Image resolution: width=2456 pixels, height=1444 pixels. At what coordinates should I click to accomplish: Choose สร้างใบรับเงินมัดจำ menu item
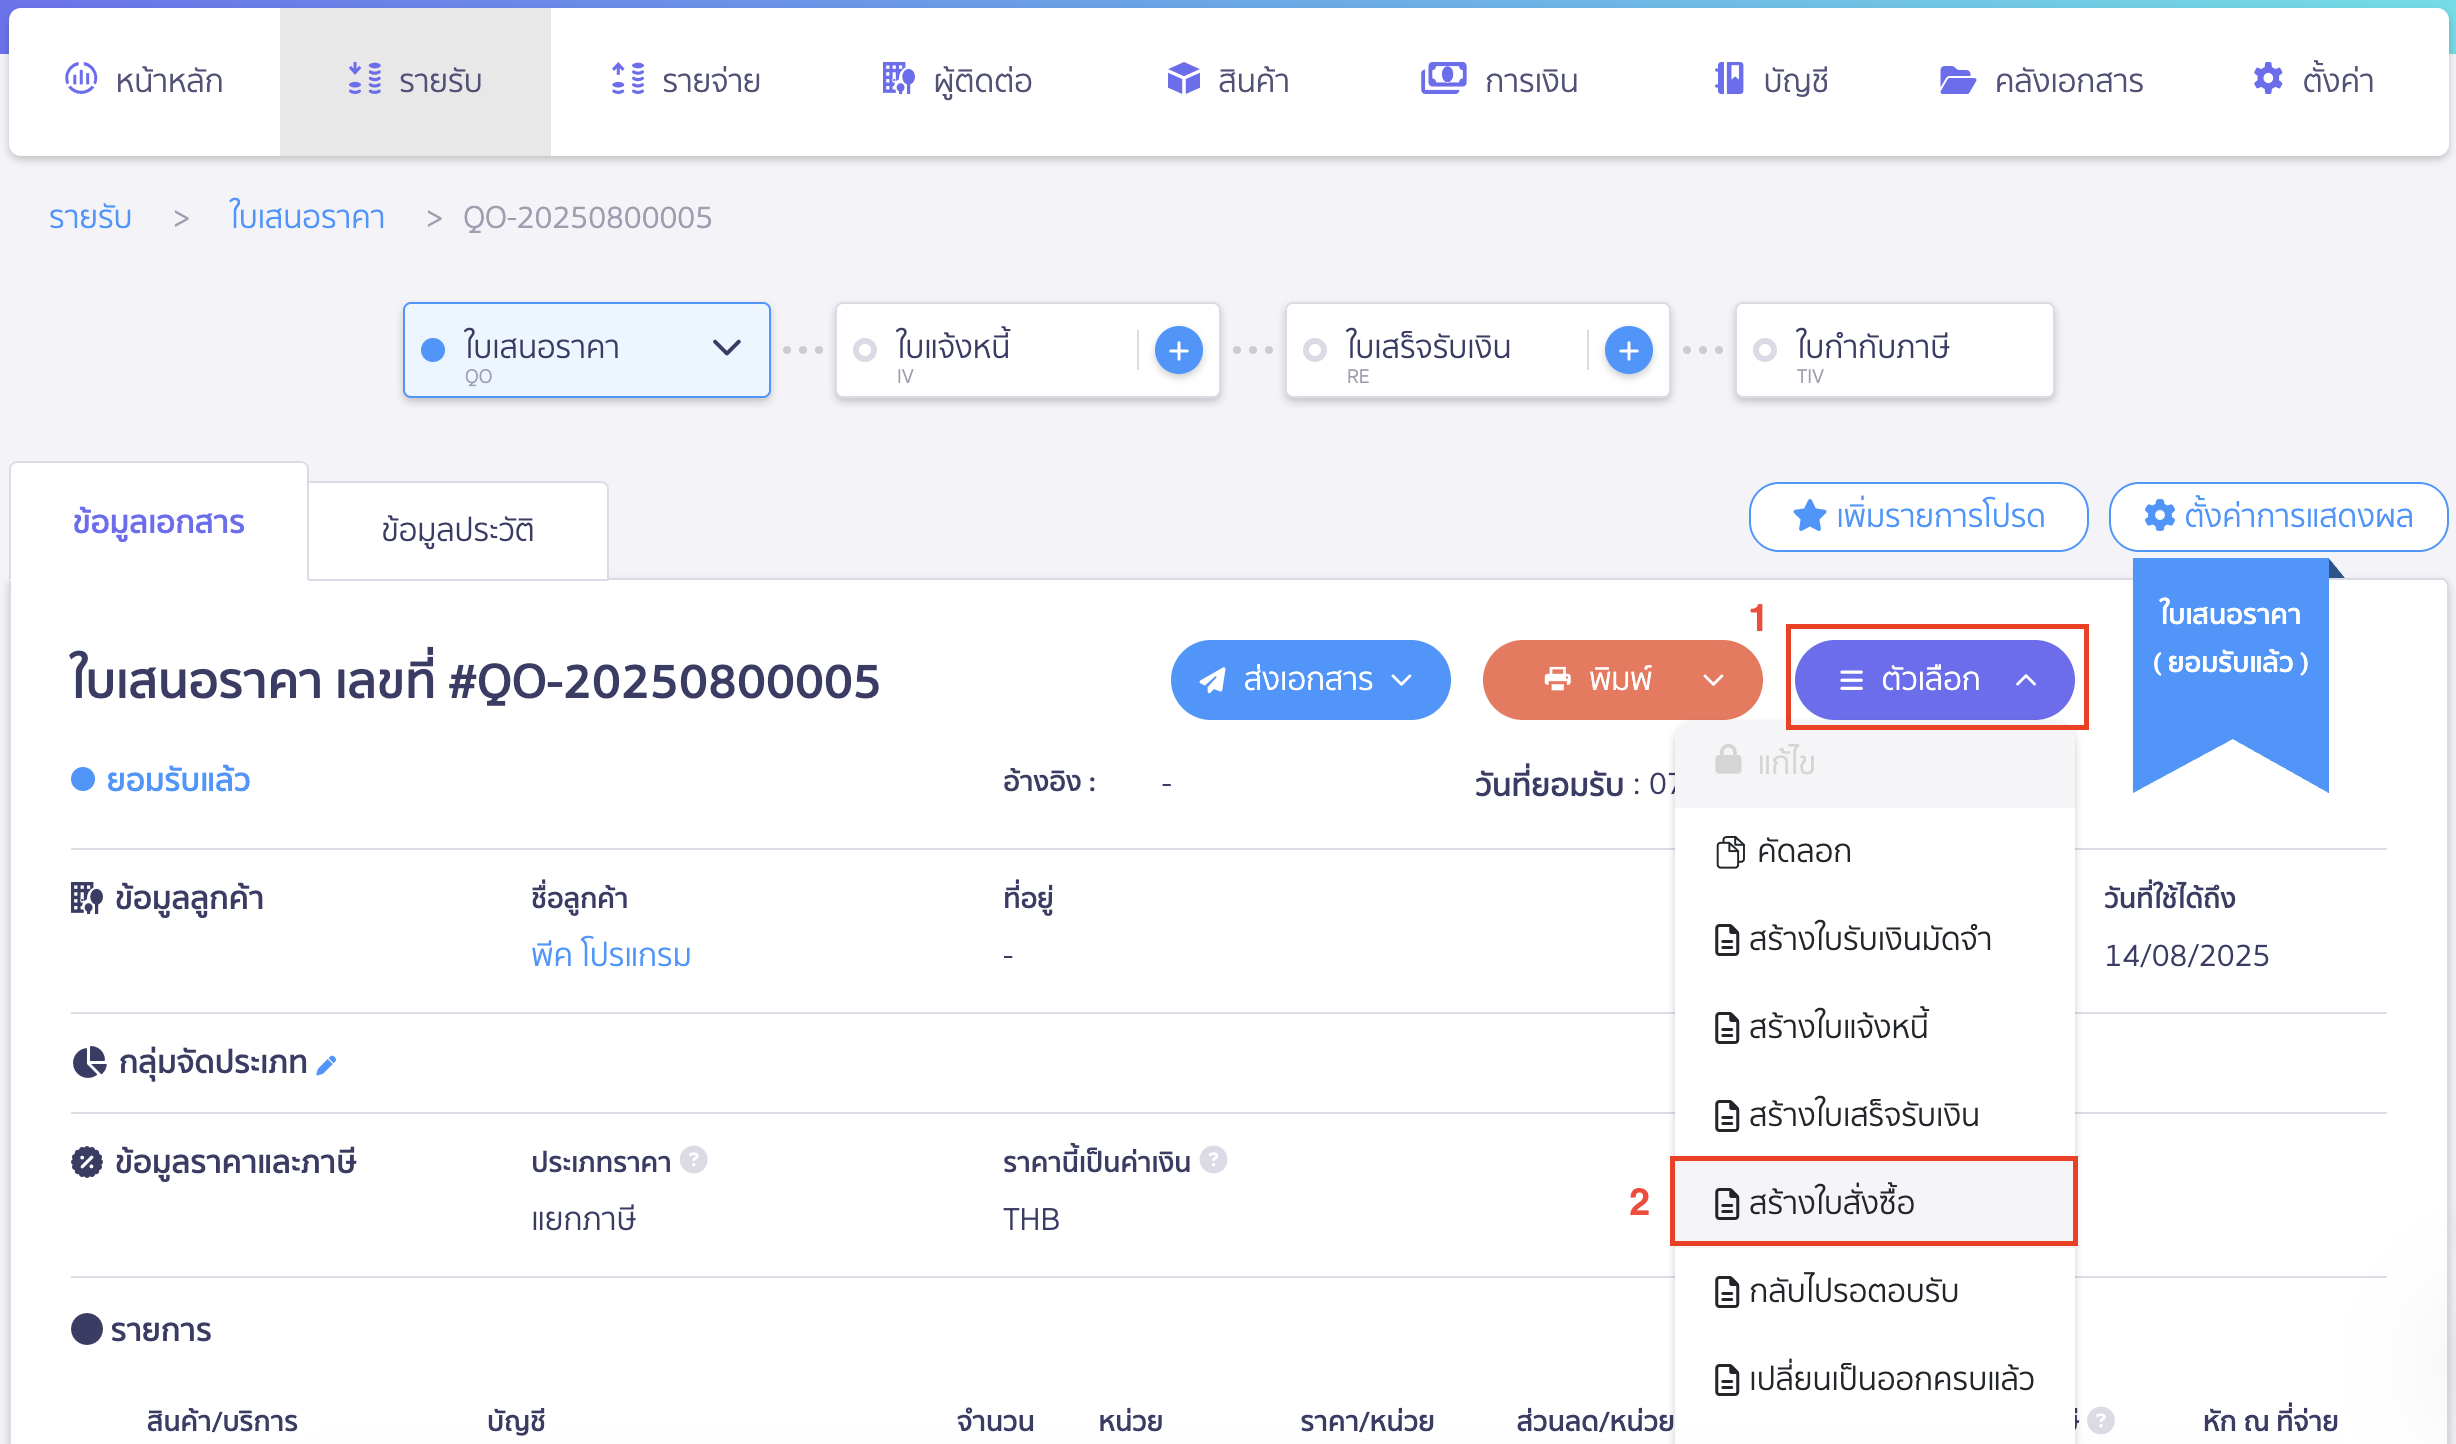point(1875,940)
